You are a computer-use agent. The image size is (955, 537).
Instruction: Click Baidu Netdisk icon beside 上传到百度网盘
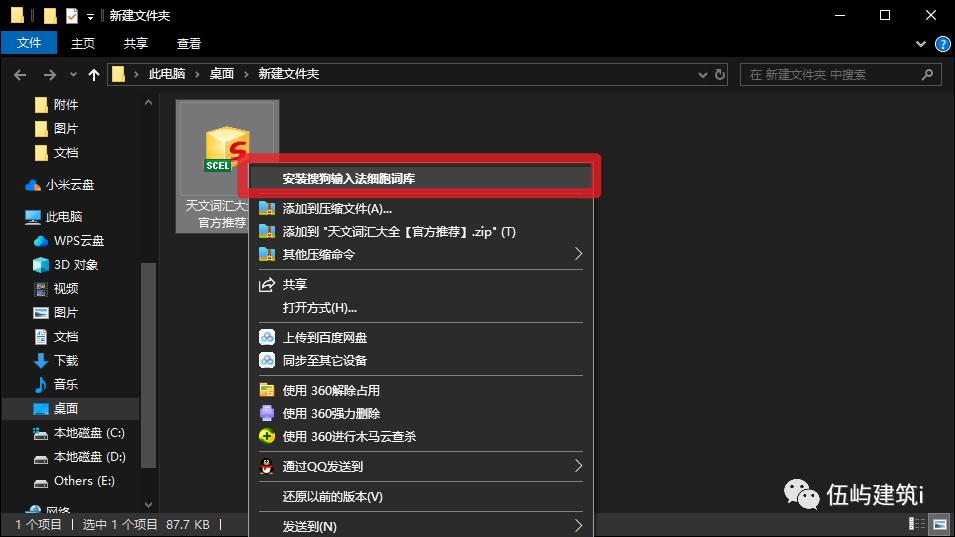tap(267, 337)
